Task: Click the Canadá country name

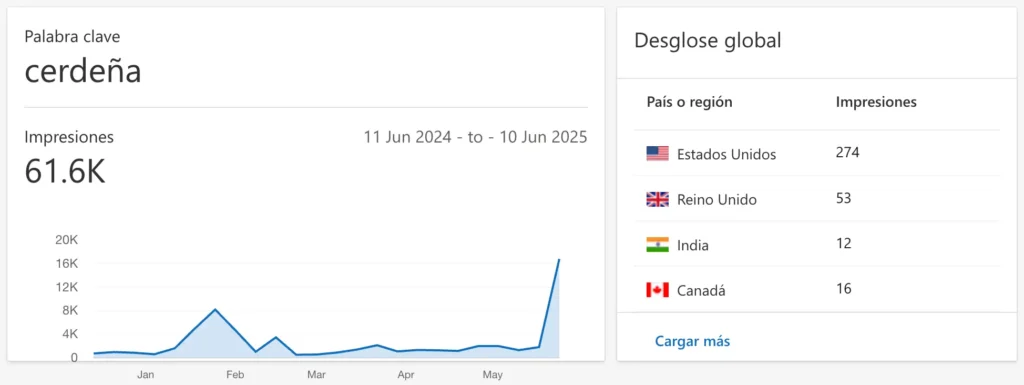Action: (x=701, y=291)
